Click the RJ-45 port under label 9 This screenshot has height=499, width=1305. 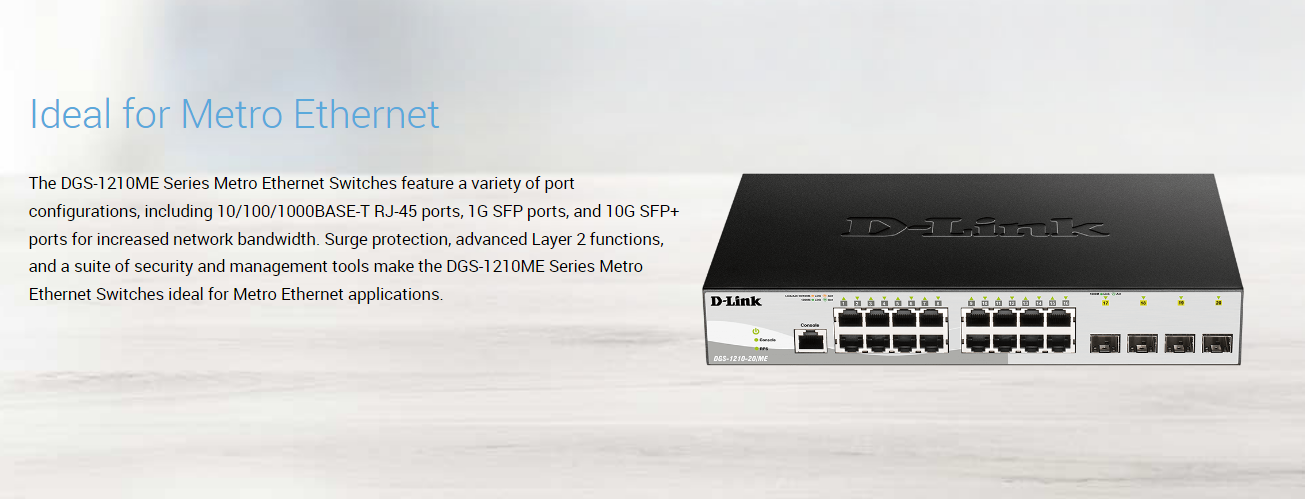click(978, 318)
